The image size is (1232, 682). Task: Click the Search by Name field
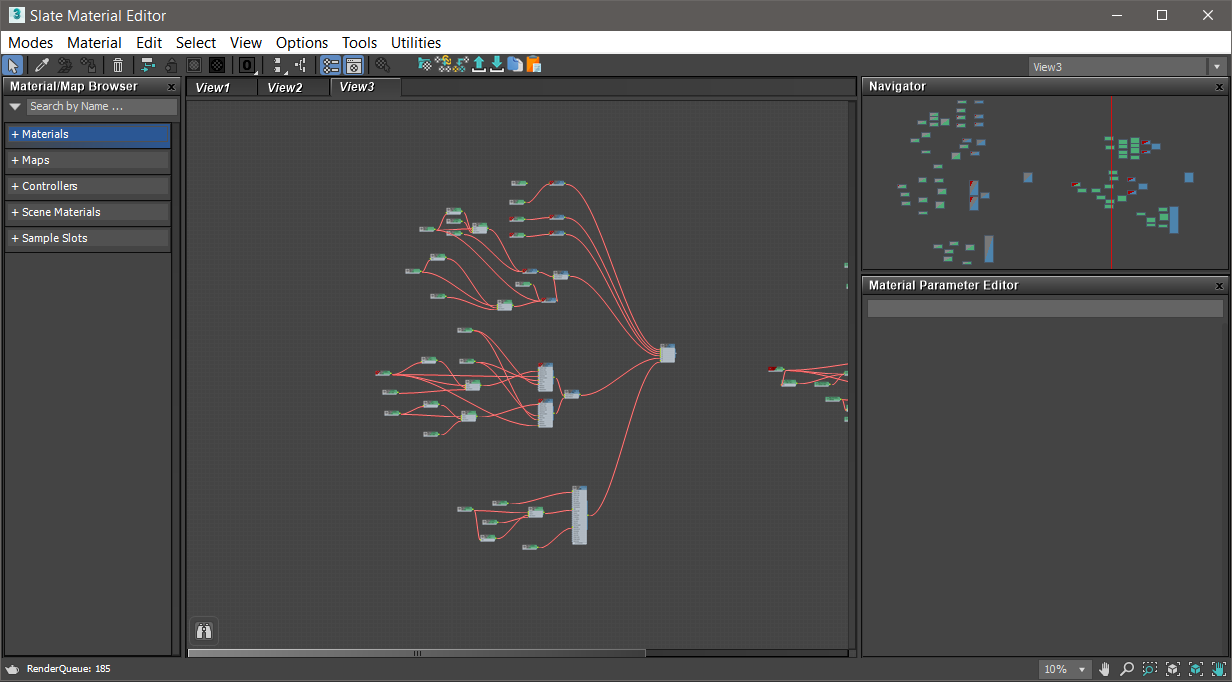tap(100, 106)
